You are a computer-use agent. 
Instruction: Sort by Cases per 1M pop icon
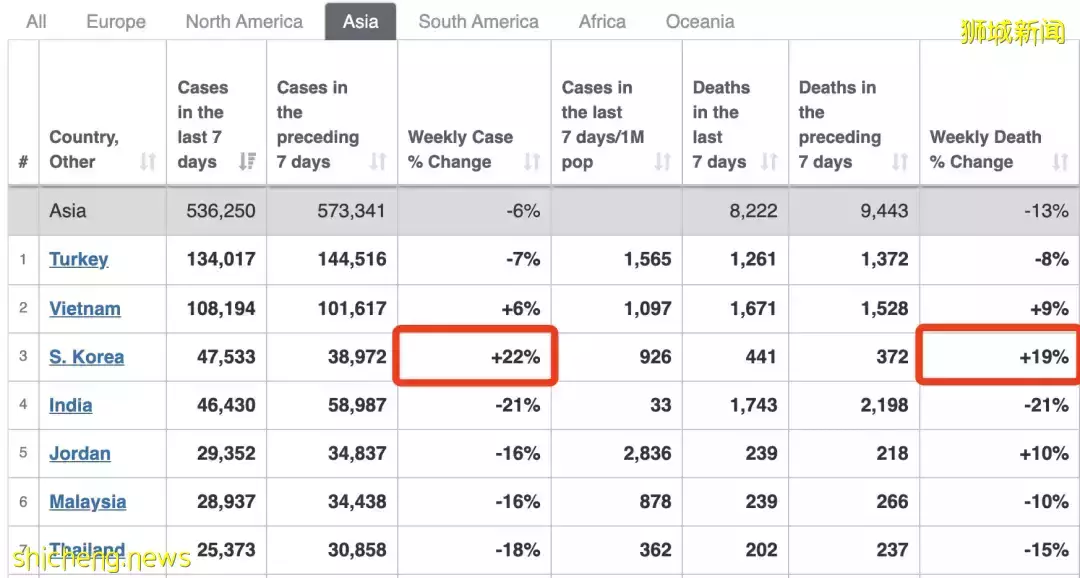(x=662, y=162)
